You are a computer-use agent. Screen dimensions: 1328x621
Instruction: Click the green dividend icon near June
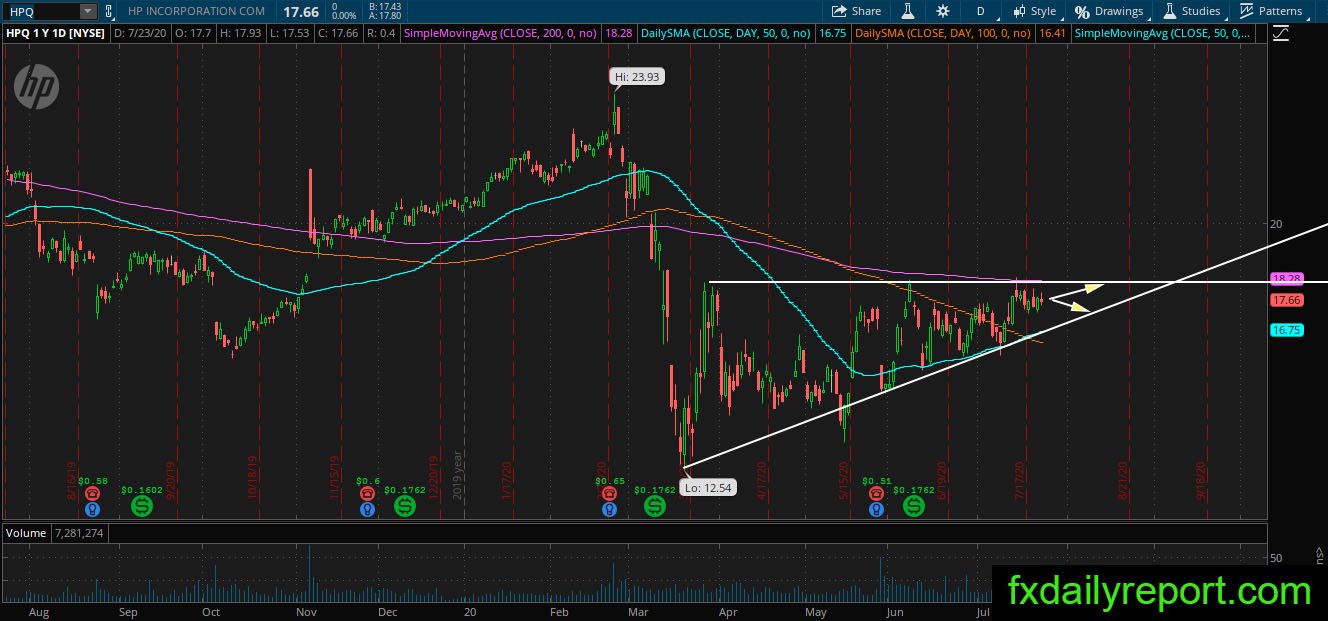pyautogui.click(x=914, y=507)
